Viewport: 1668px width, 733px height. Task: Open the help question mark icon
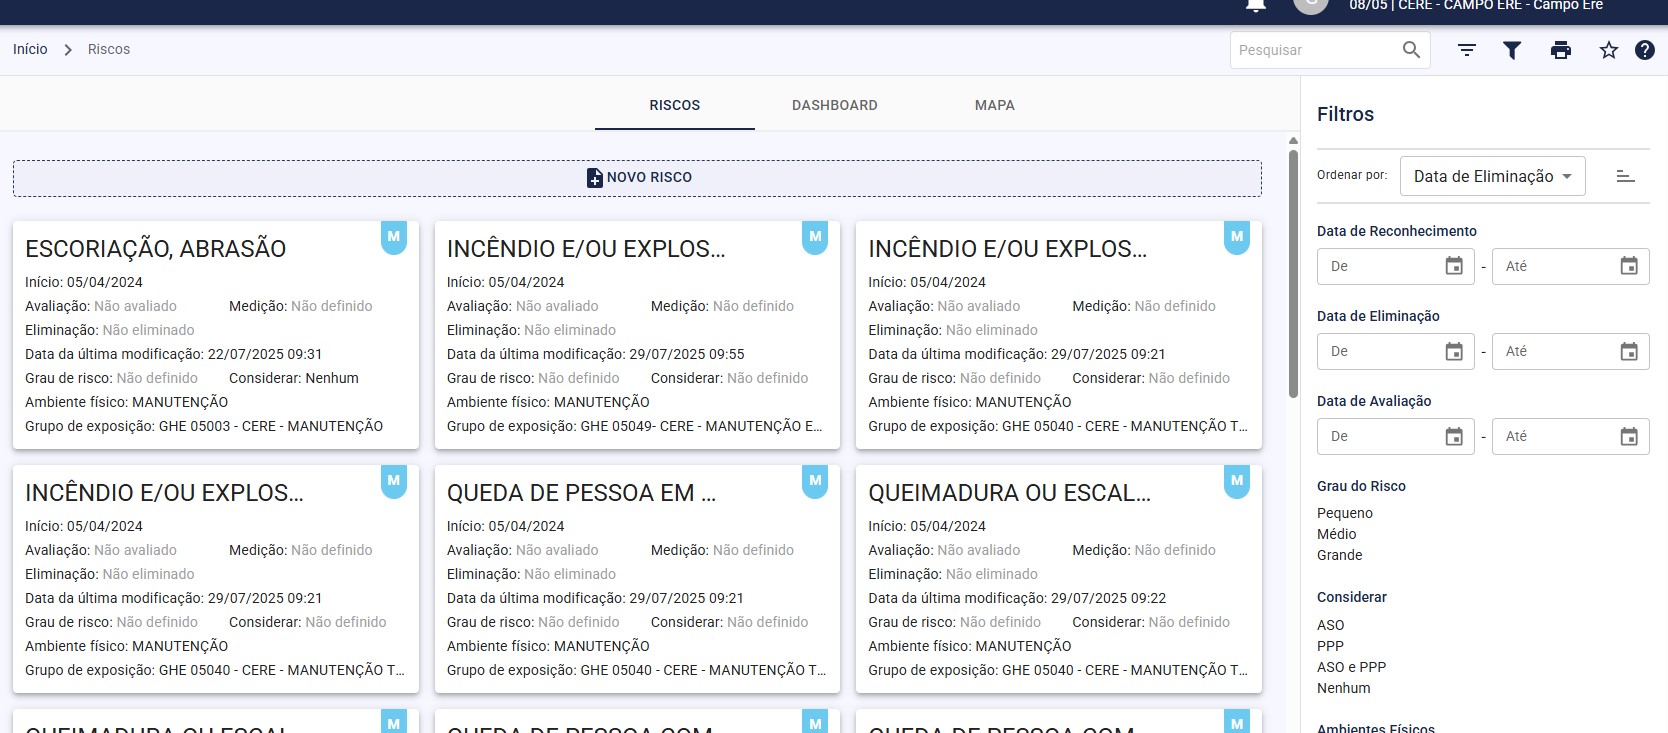click(x=1644, y=50)
